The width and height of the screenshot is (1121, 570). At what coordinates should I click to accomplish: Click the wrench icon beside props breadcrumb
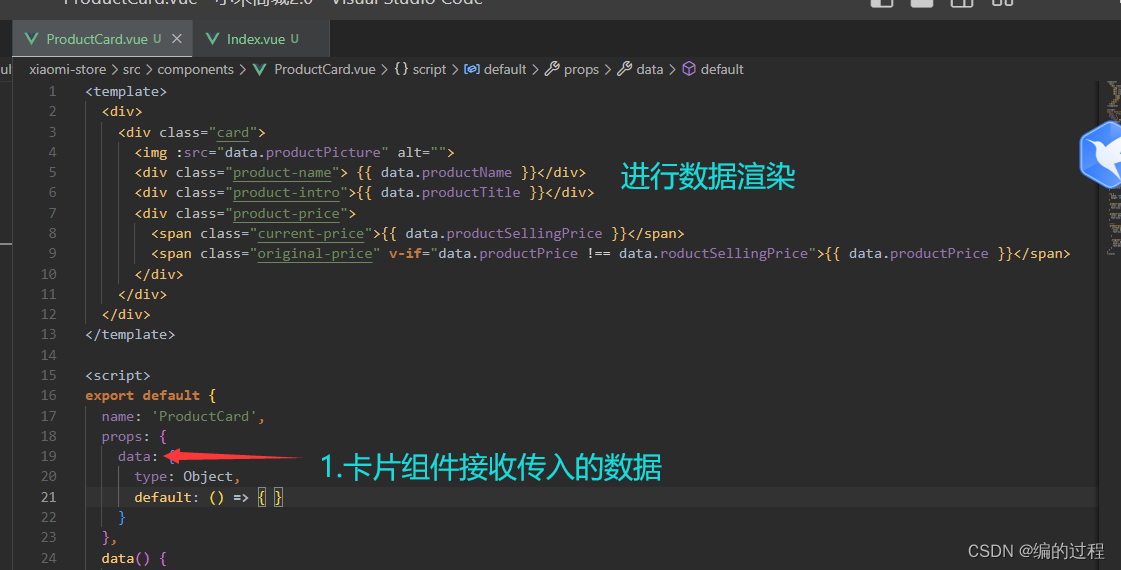(x=552, y=69)
